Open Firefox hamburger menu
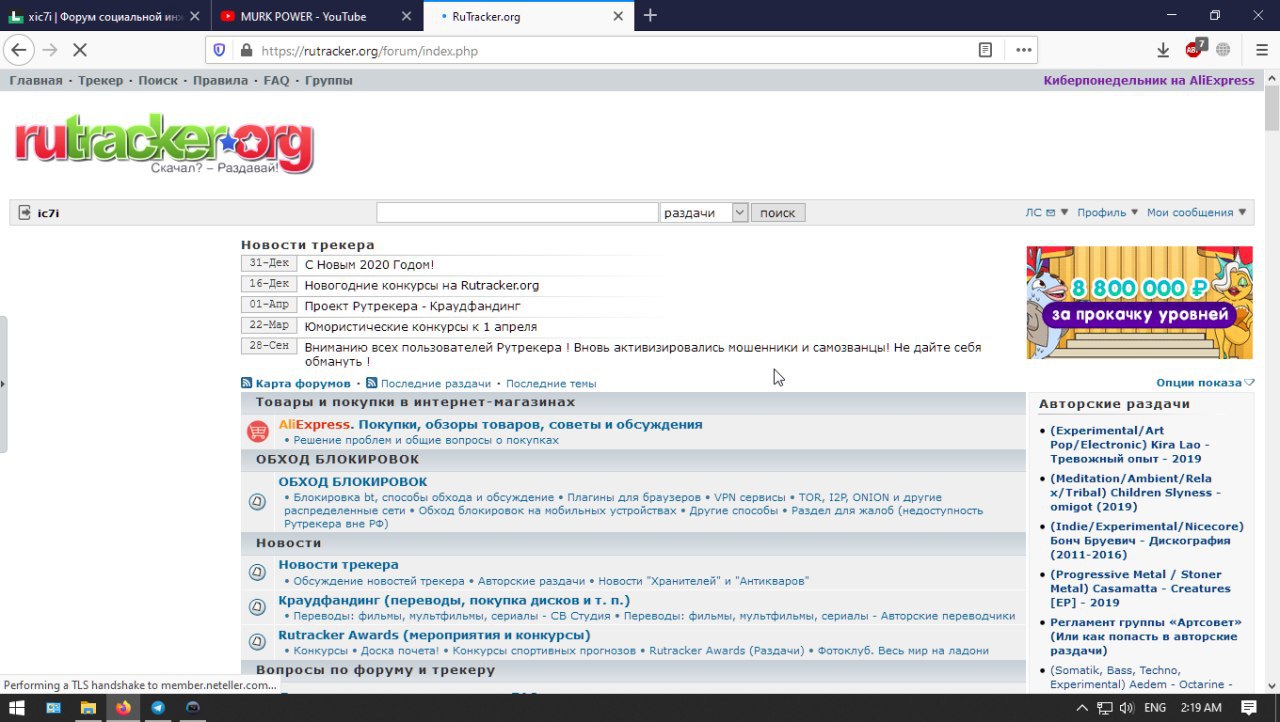1280x722 pixels. click(x=1262, y=50)
